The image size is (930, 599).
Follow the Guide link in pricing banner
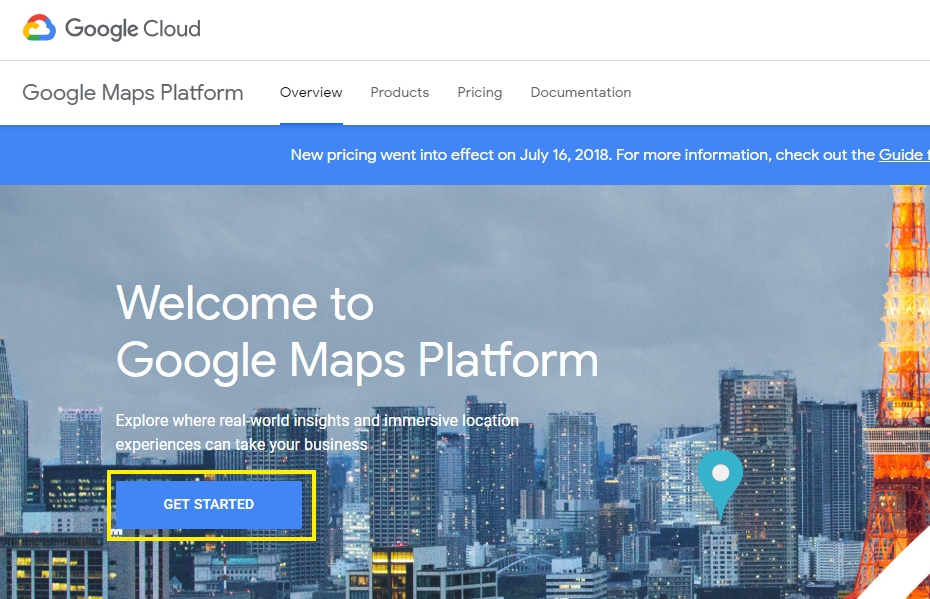pos(904,155)
